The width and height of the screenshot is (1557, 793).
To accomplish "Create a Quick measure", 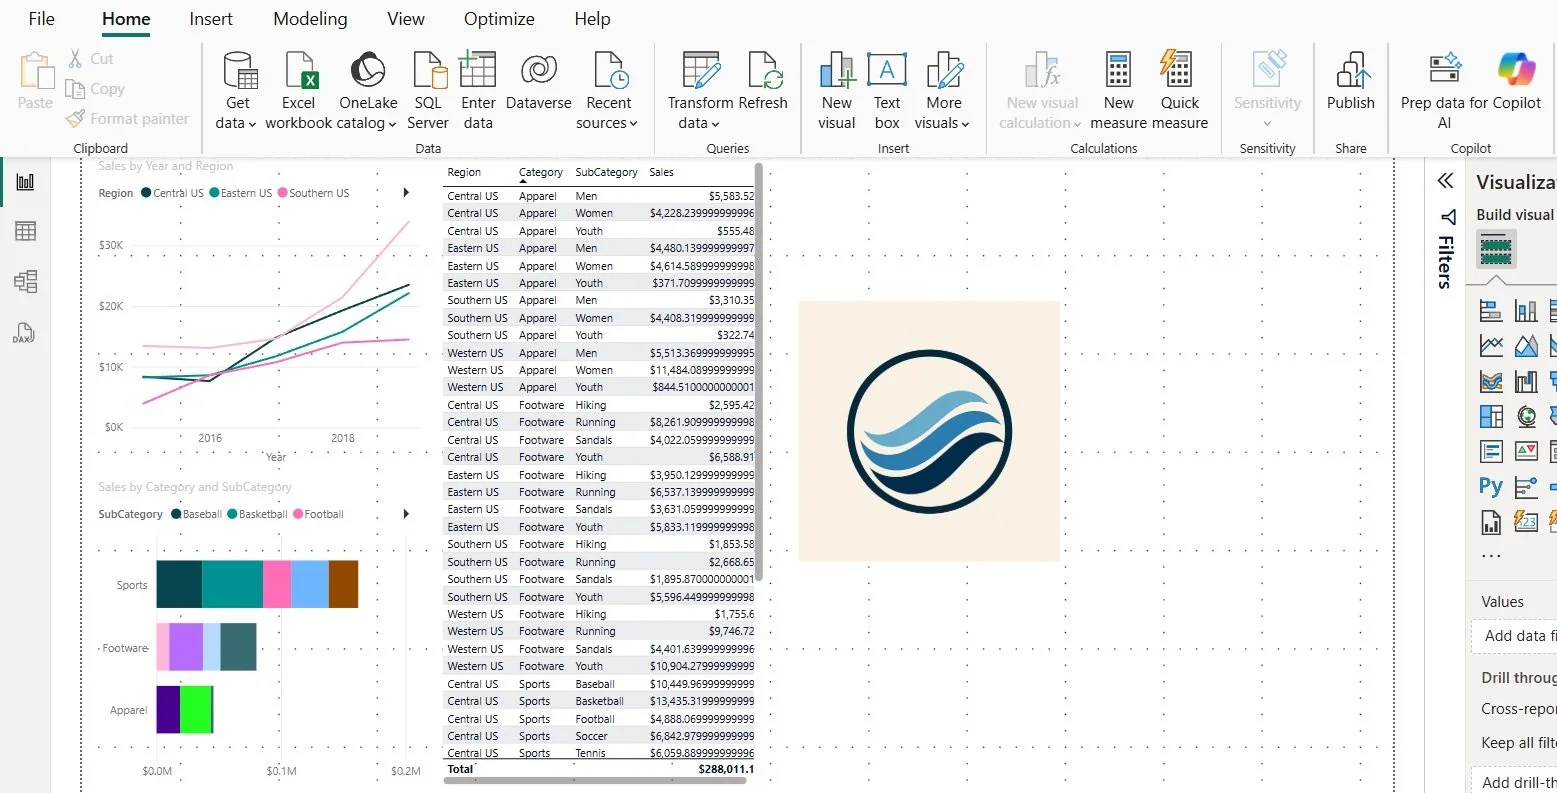I will [1180, 91].
